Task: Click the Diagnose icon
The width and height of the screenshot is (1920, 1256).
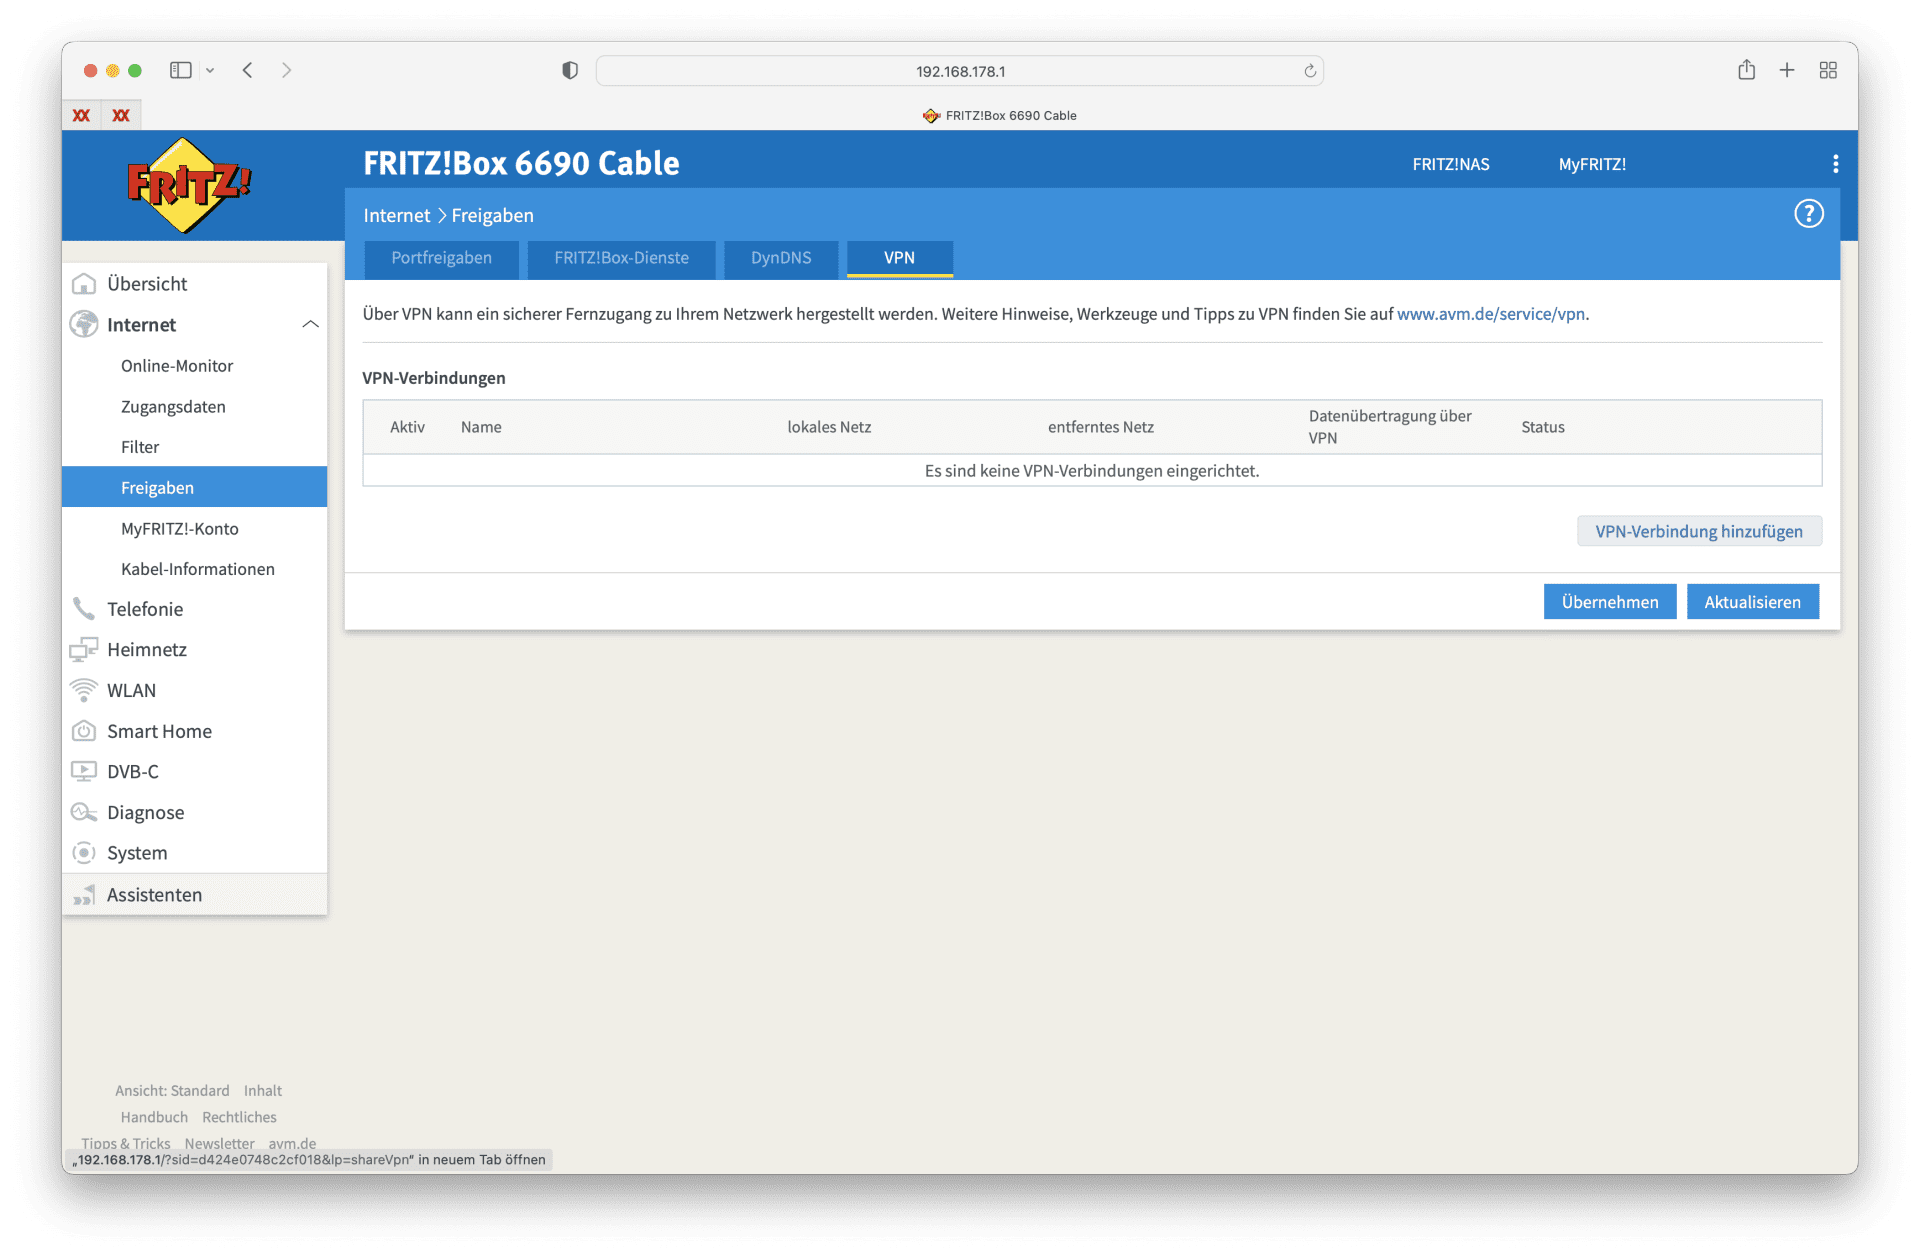Action: click(84, 812)
